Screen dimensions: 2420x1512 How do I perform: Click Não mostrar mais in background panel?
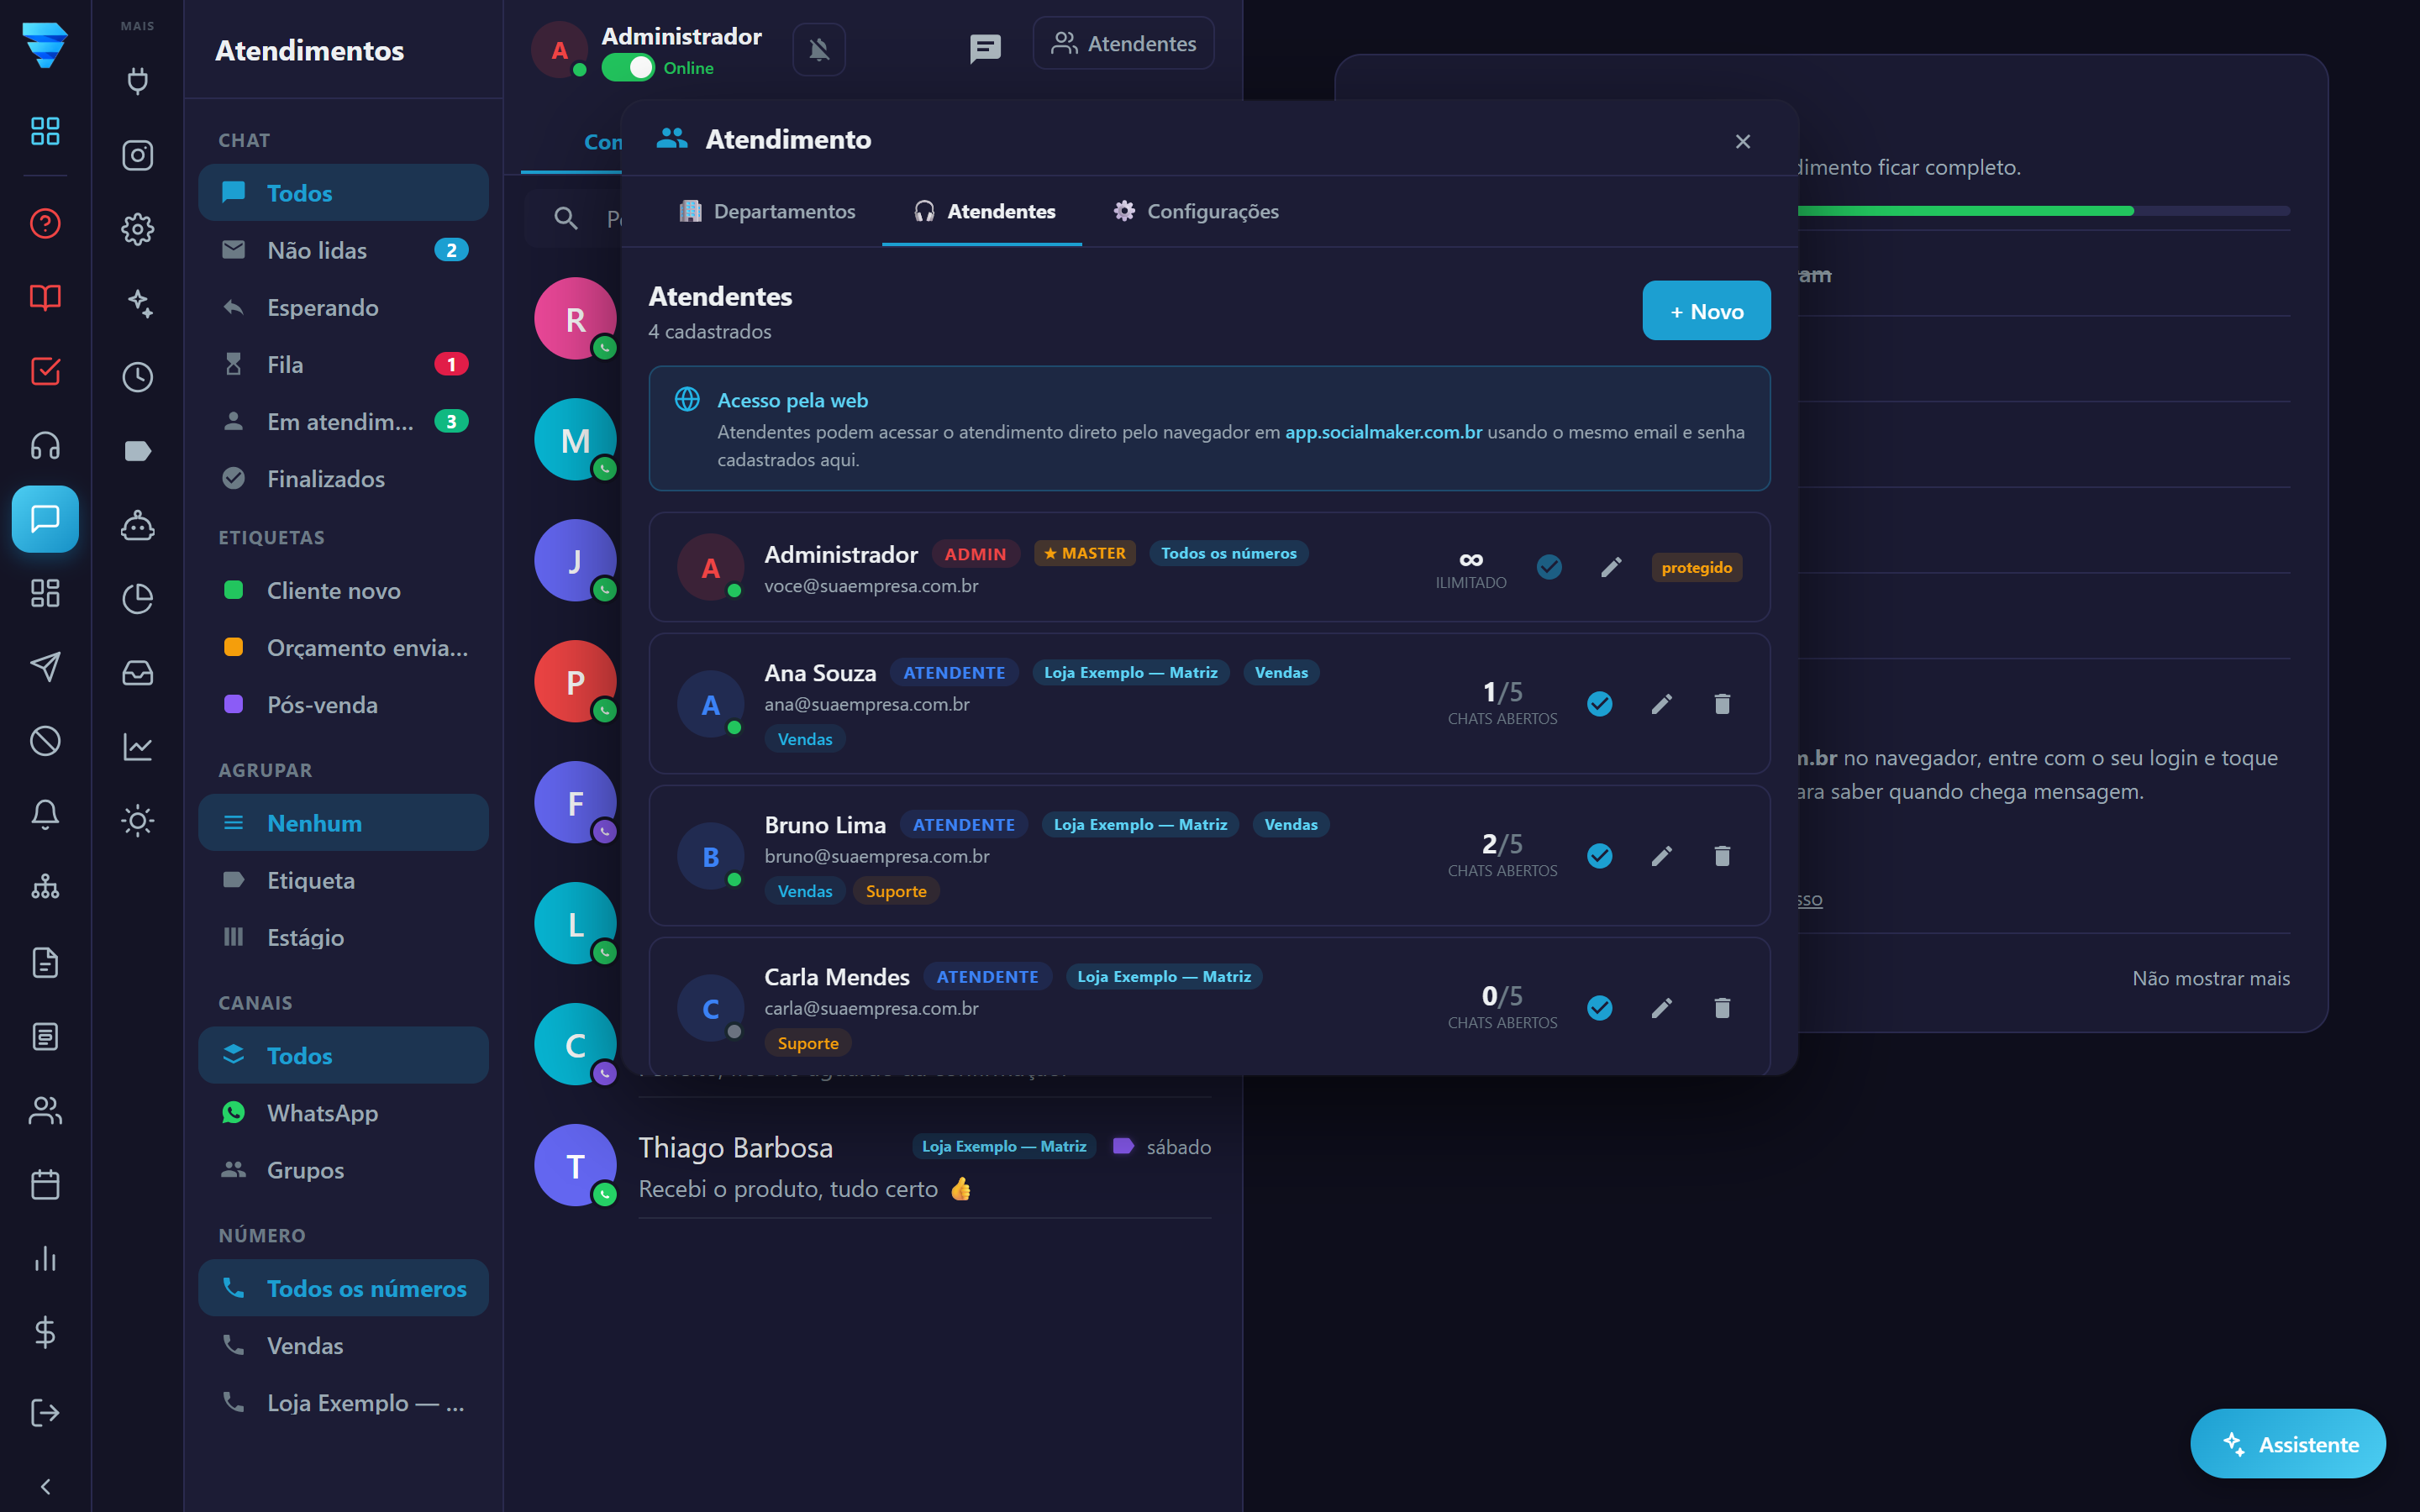(2210, 978)
